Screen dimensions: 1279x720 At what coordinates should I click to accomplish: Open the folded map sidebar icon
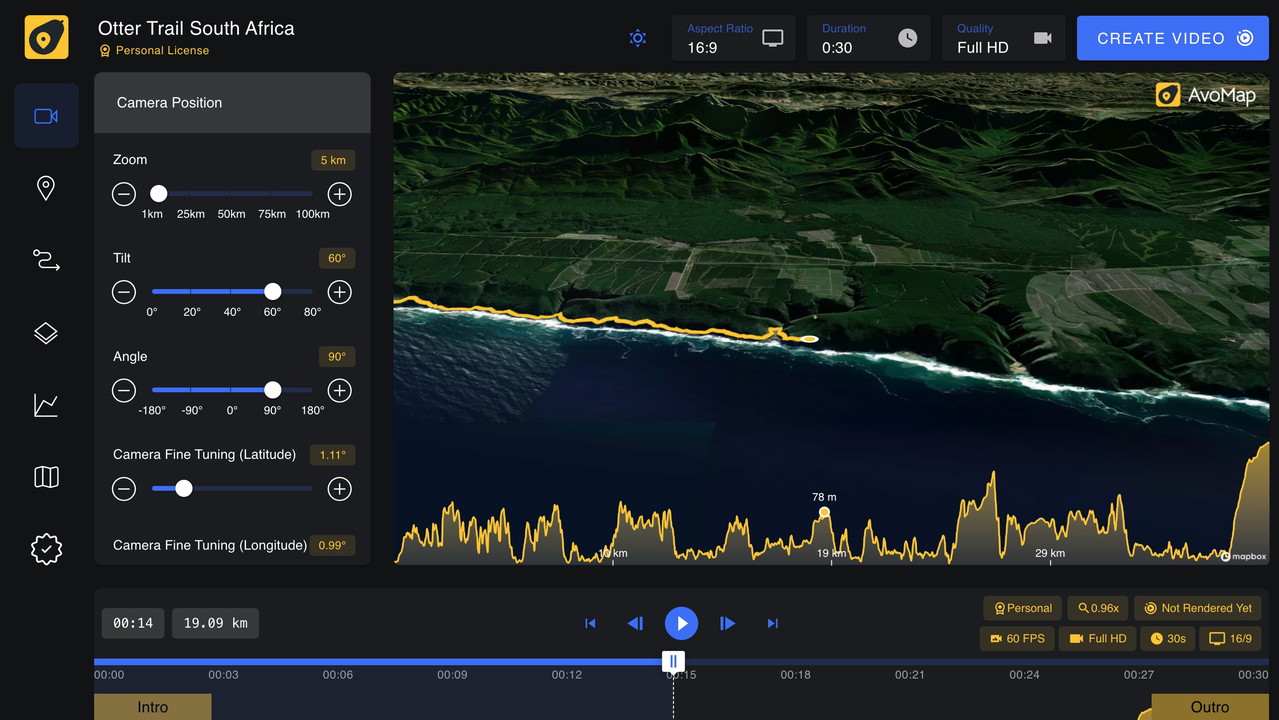pyautogui.click(x=46, y=477)
